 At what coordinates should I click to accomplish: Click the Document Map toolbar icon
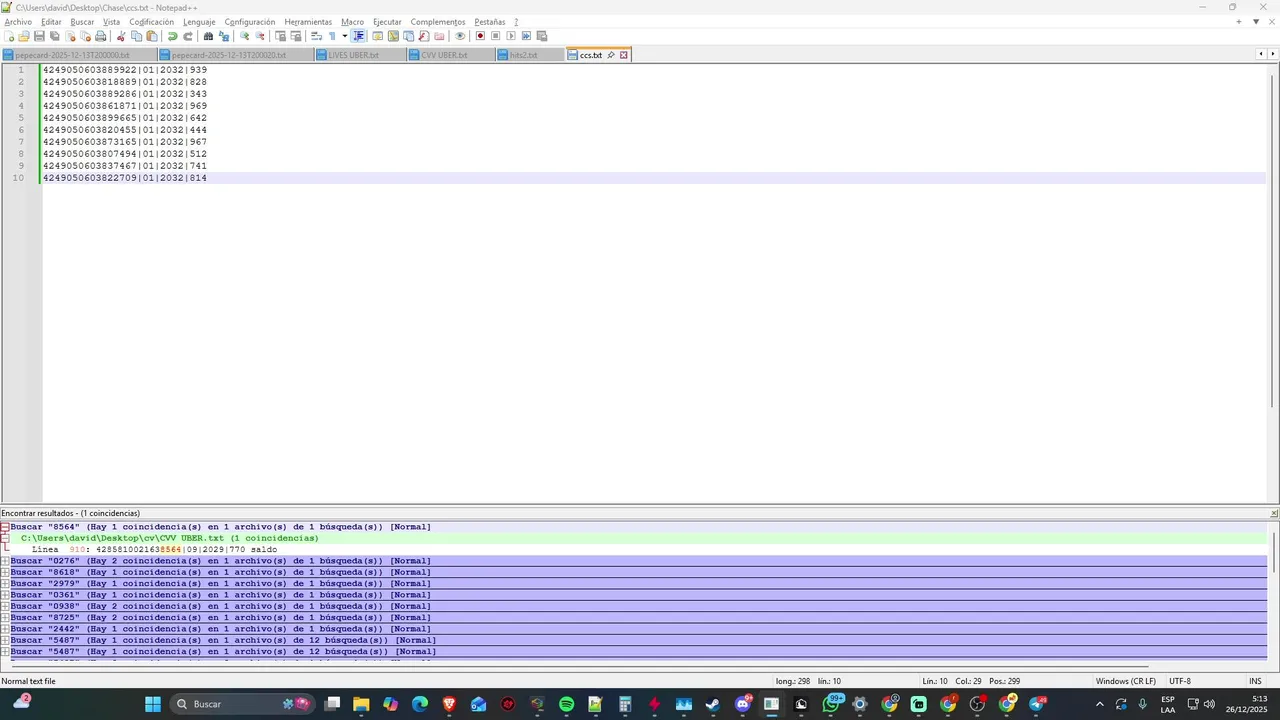393,36
